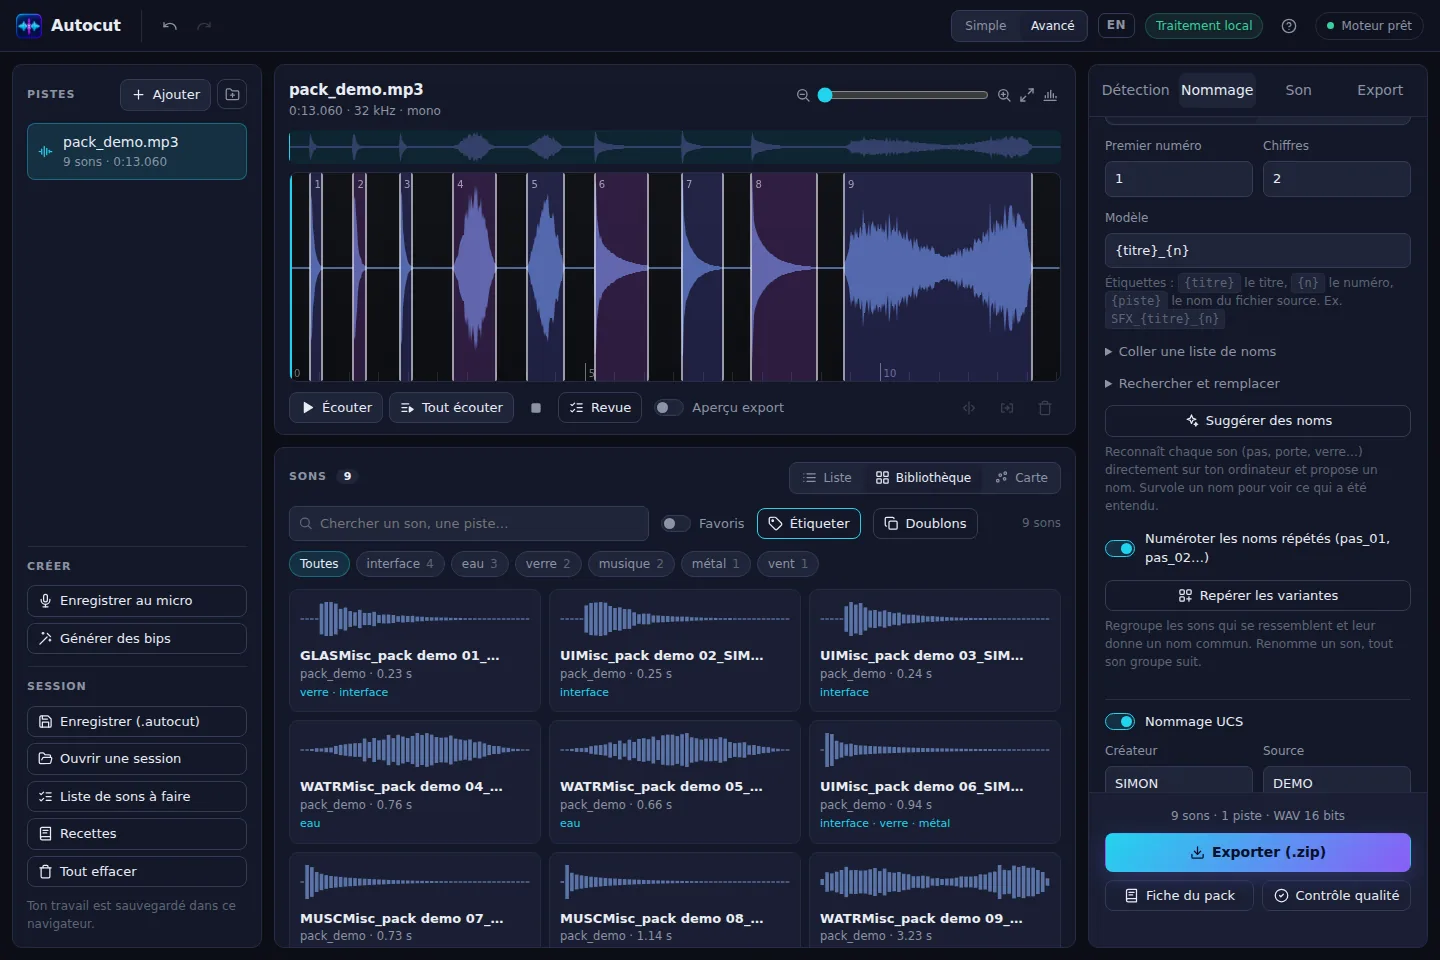Toggle the Favoris filter switch
This screenshot has width=1440, height=960.
676,524
